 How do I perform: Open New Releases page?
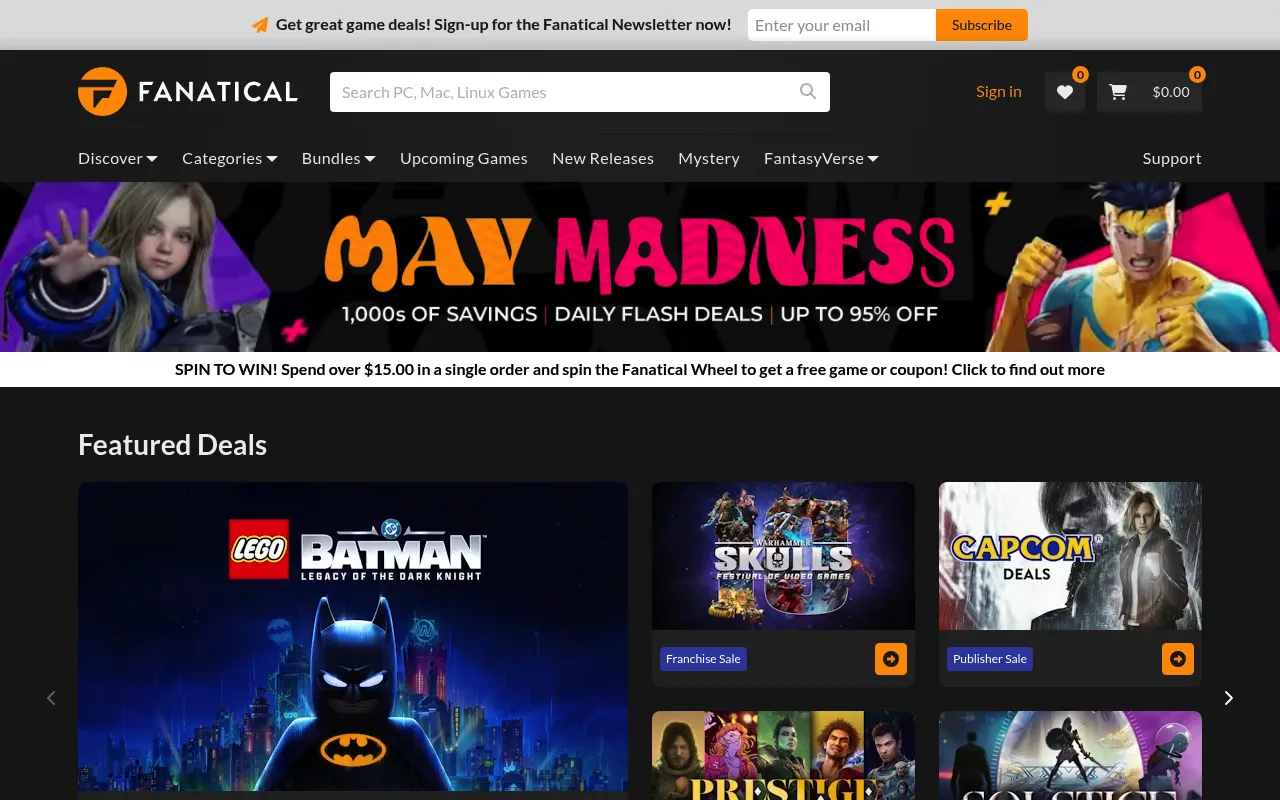tap(603, 158)
